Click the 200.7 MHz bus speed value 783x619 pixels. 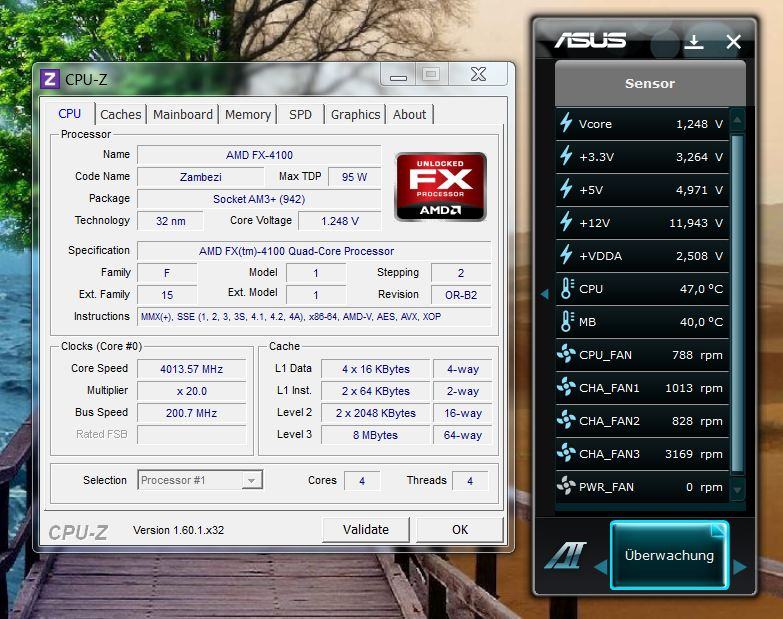192,413
